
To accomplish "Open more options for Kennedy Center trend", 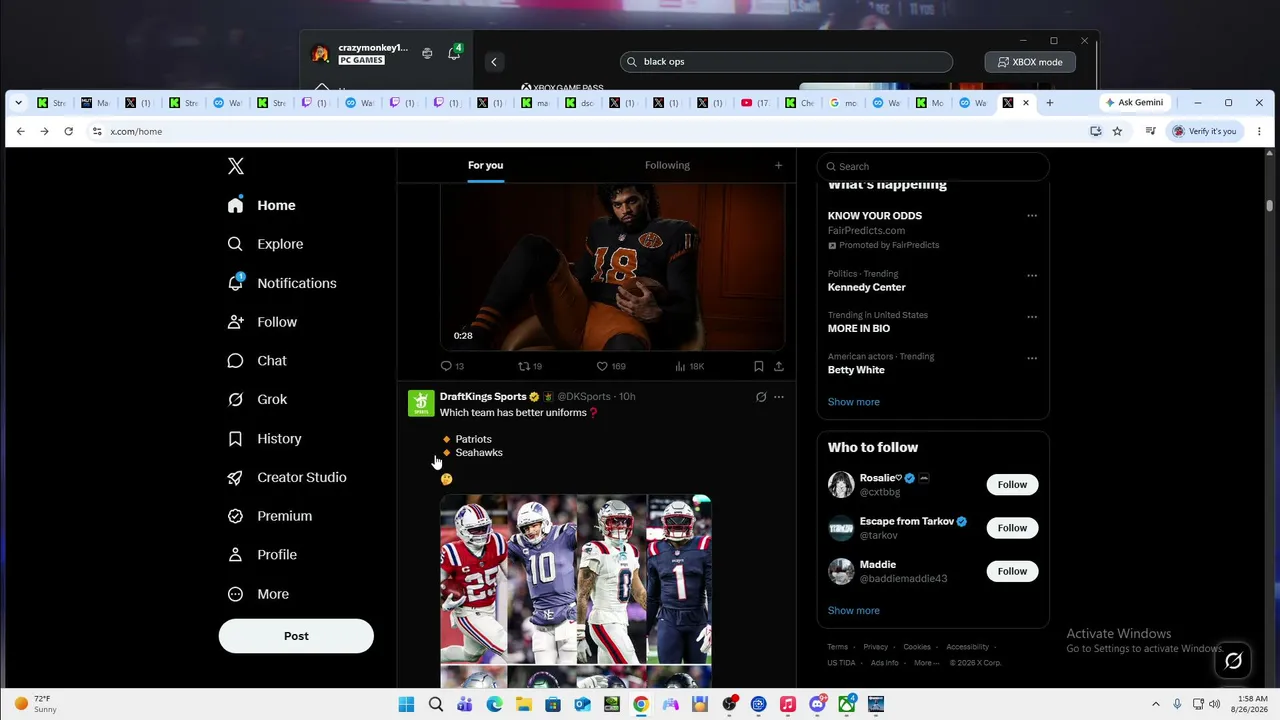I will tap(1032, 275).
